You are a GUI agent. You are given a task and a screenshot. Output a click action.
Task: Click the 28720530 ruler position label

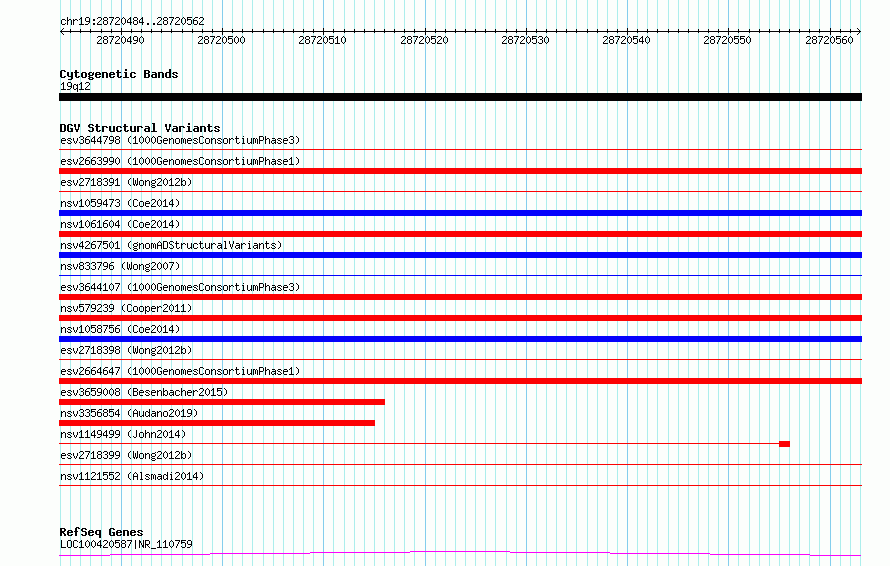click(x=526, y=40)
